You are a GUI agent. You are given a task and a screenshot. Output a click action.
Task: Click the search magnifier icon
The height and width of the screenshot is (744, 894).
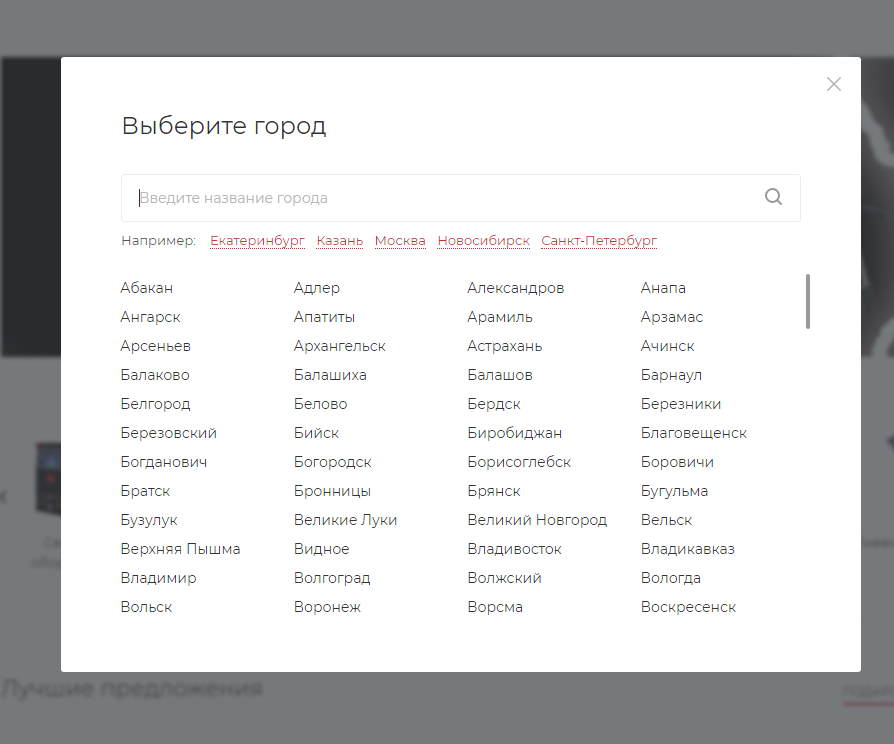773,197
